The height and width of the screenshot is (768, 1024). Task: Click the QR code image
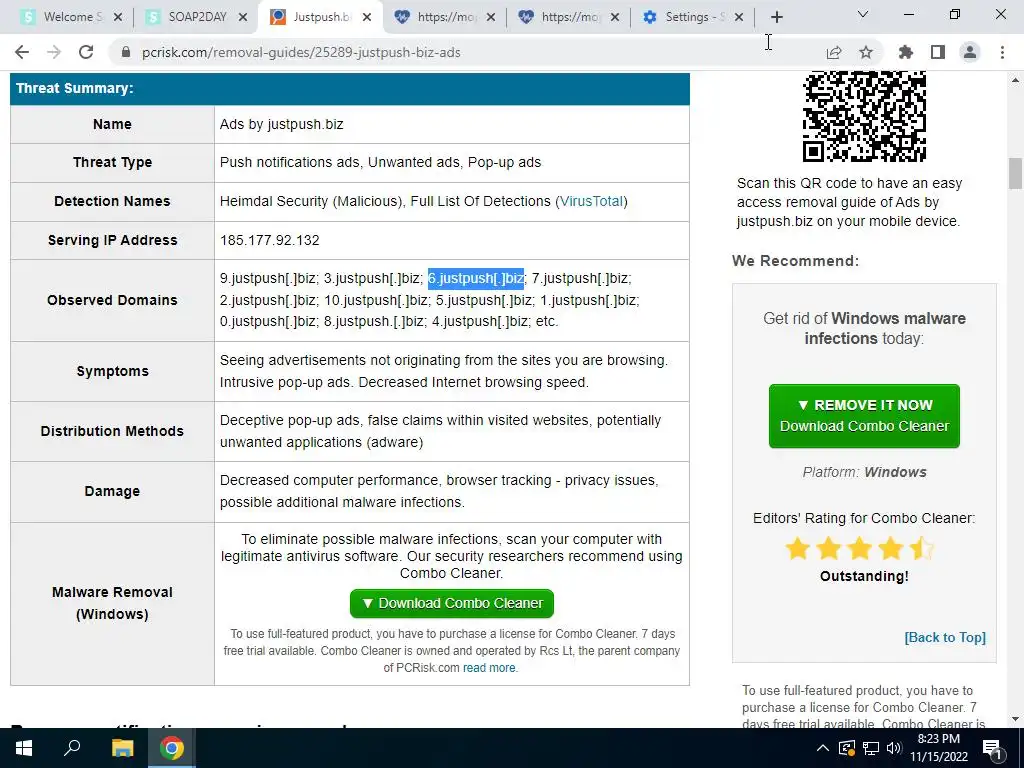(x=864, y=116)
